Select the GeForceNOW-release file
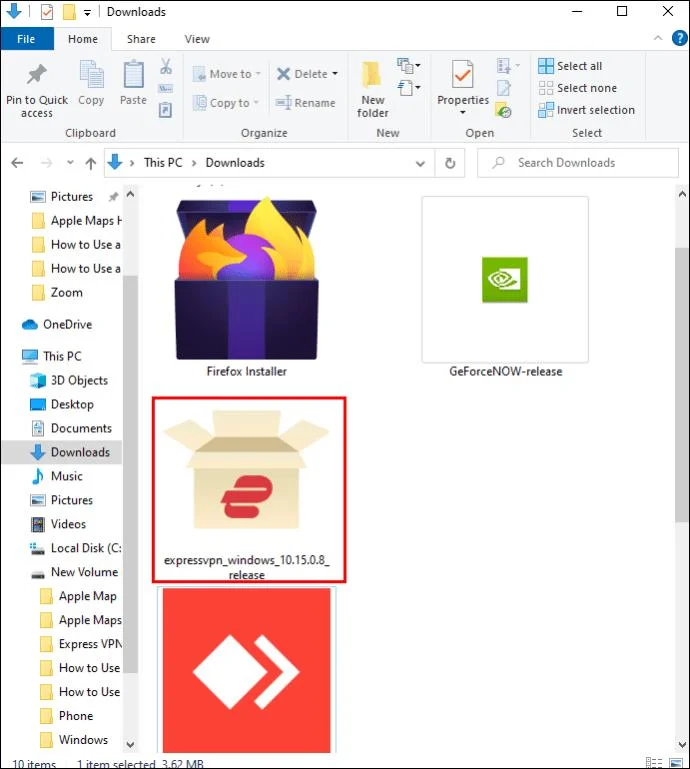Screen dimensions: 690x769 (505, 287)
